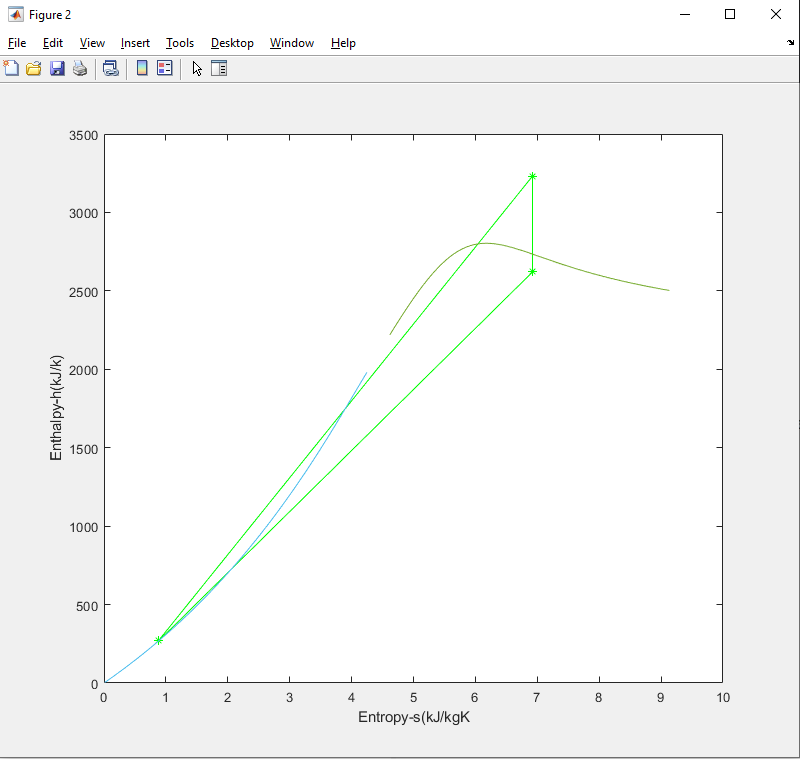
Task: Print the figure using the Print icon
Action: [79, 68]
